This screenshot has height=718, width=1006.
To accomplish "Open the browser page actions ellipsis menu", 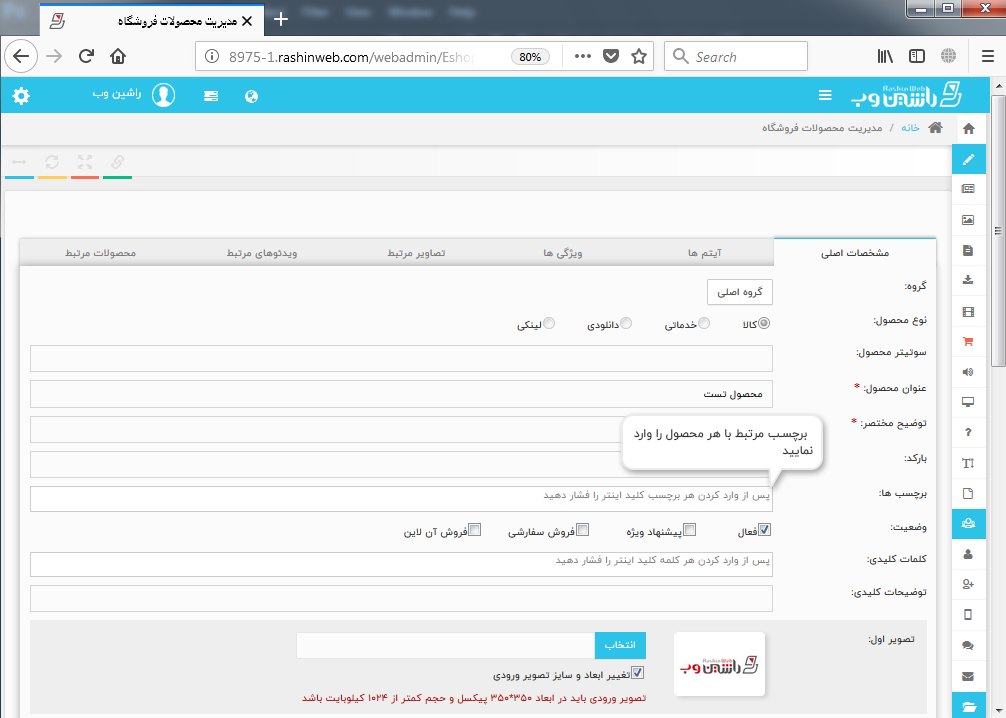I will tap(583, 56).
